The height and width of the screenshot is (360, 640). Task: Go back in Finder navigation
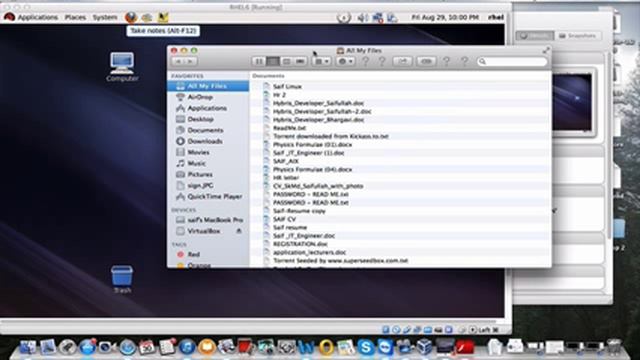[178, 61]
